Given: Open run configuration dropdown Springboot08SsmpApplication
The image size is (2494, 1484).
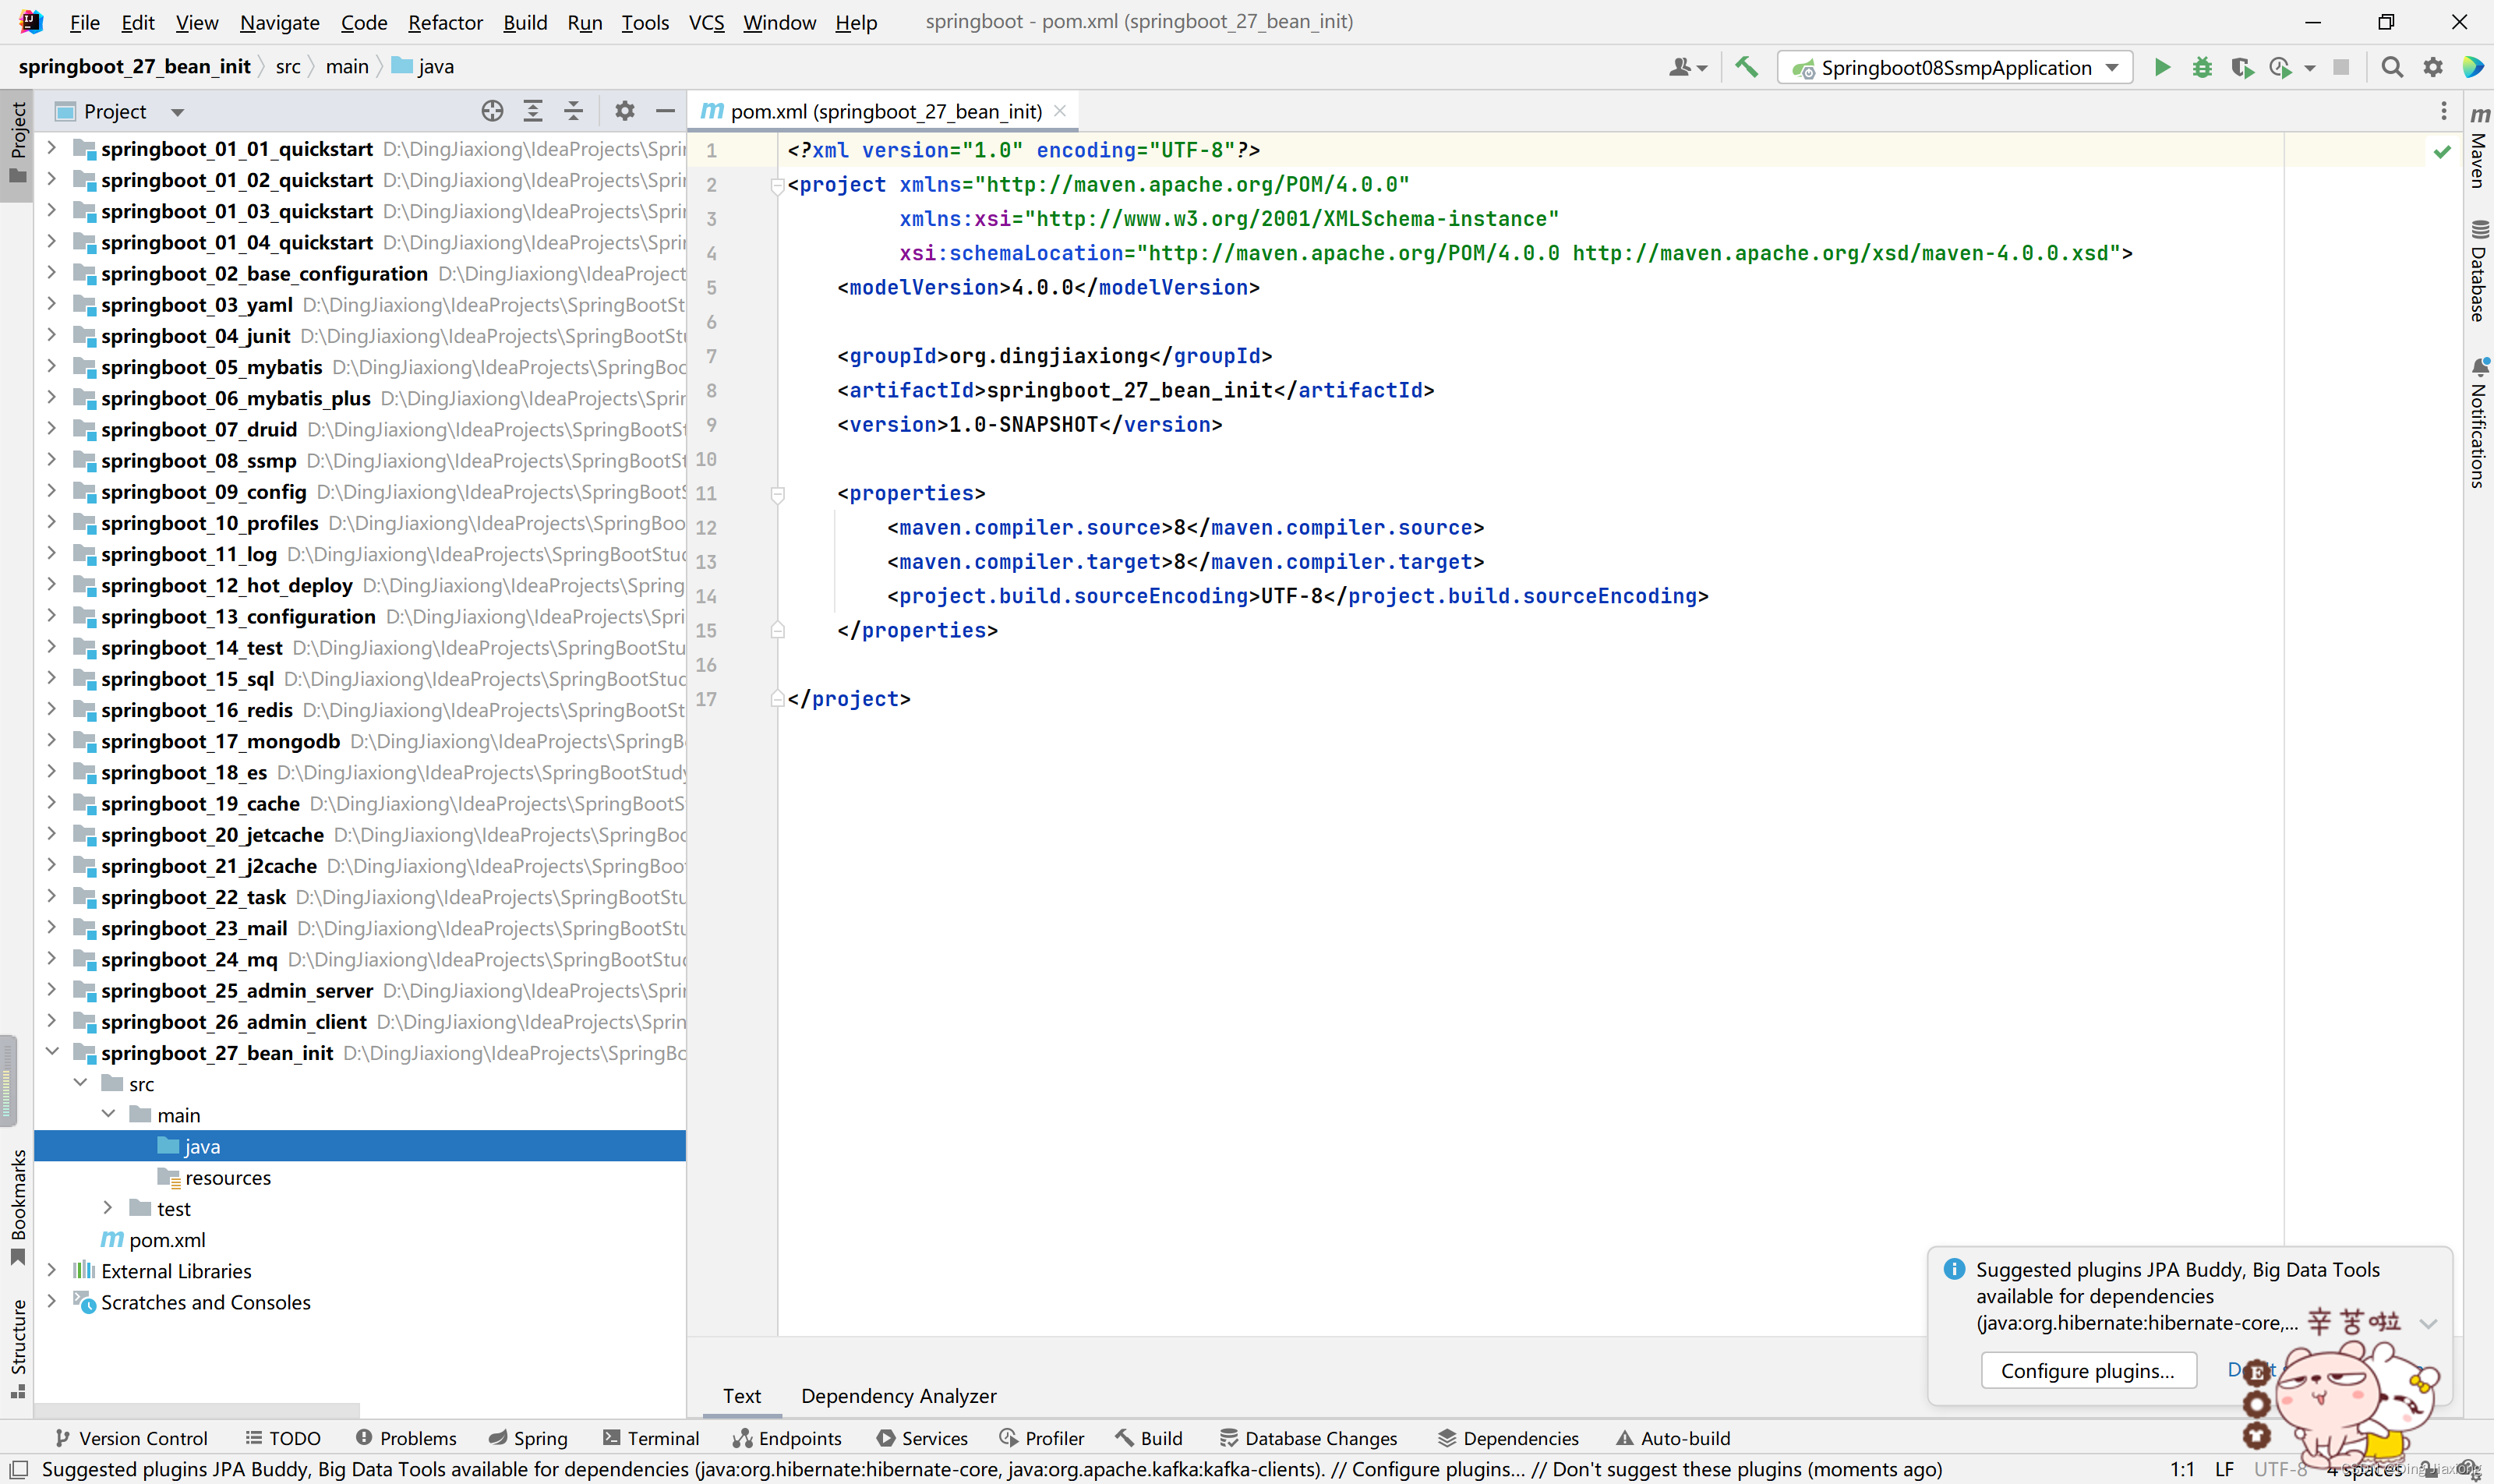Looking at the screenshot, I should [x=1954, y=67].
